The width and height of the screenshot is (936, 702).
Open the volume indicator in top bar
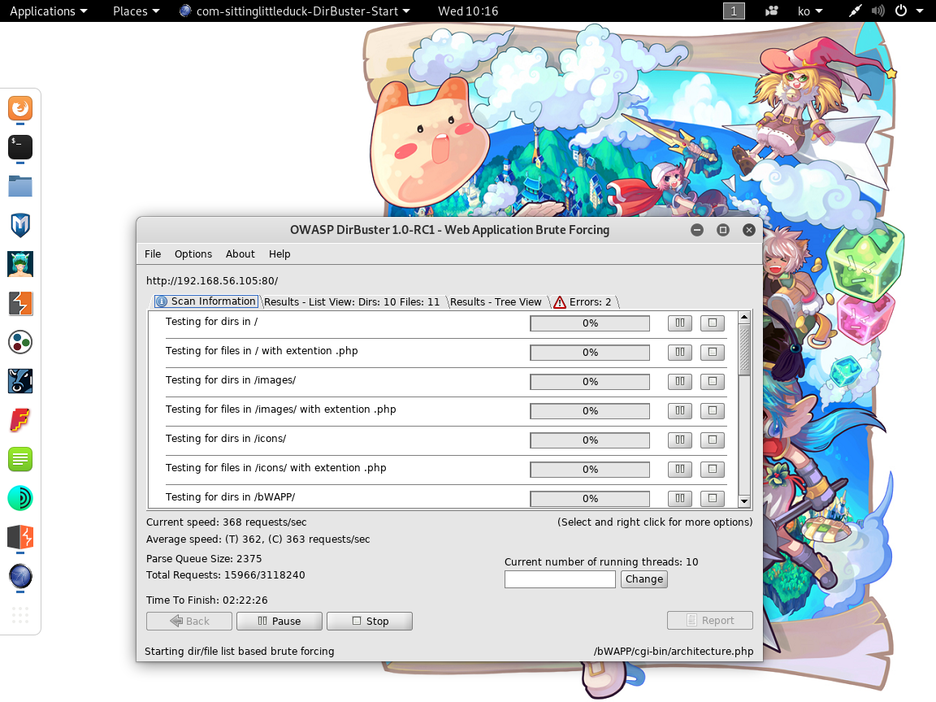click(878, 11)
